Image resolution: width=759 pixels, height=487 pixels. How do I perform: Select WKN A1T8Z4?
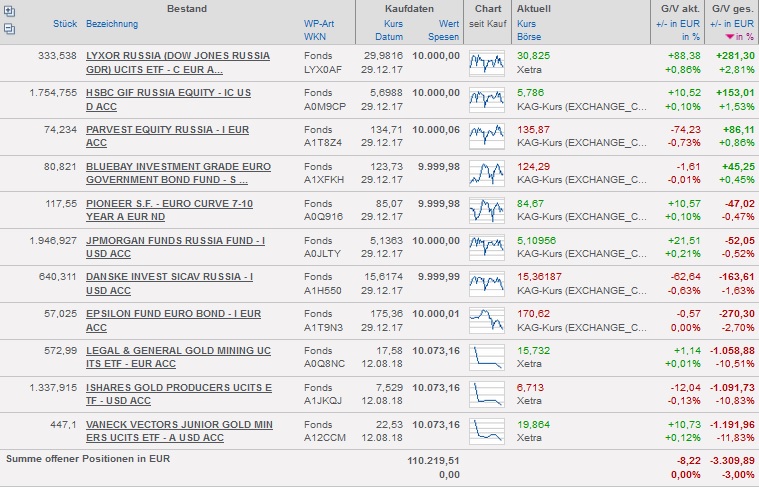pos(323,143)
